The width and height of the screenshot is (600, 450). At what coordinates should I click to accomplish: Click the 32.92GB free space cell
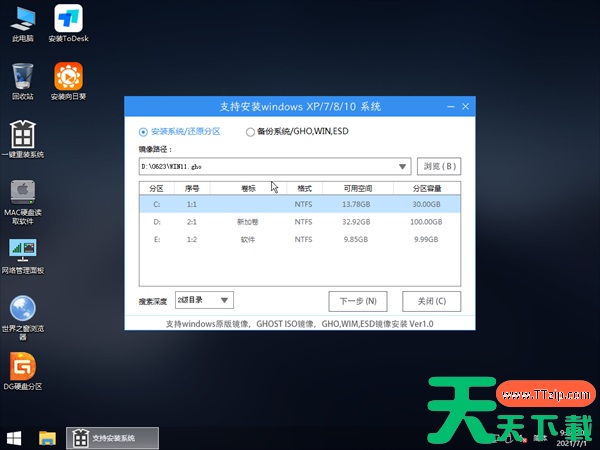[356, 222]
